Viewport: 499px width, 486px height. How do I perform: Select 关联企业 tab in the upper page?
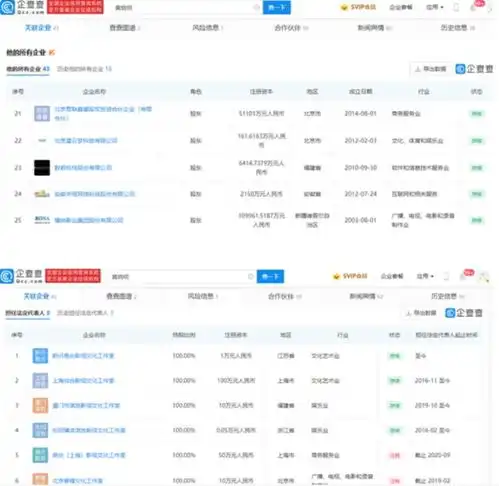click(x=41, y=28)
